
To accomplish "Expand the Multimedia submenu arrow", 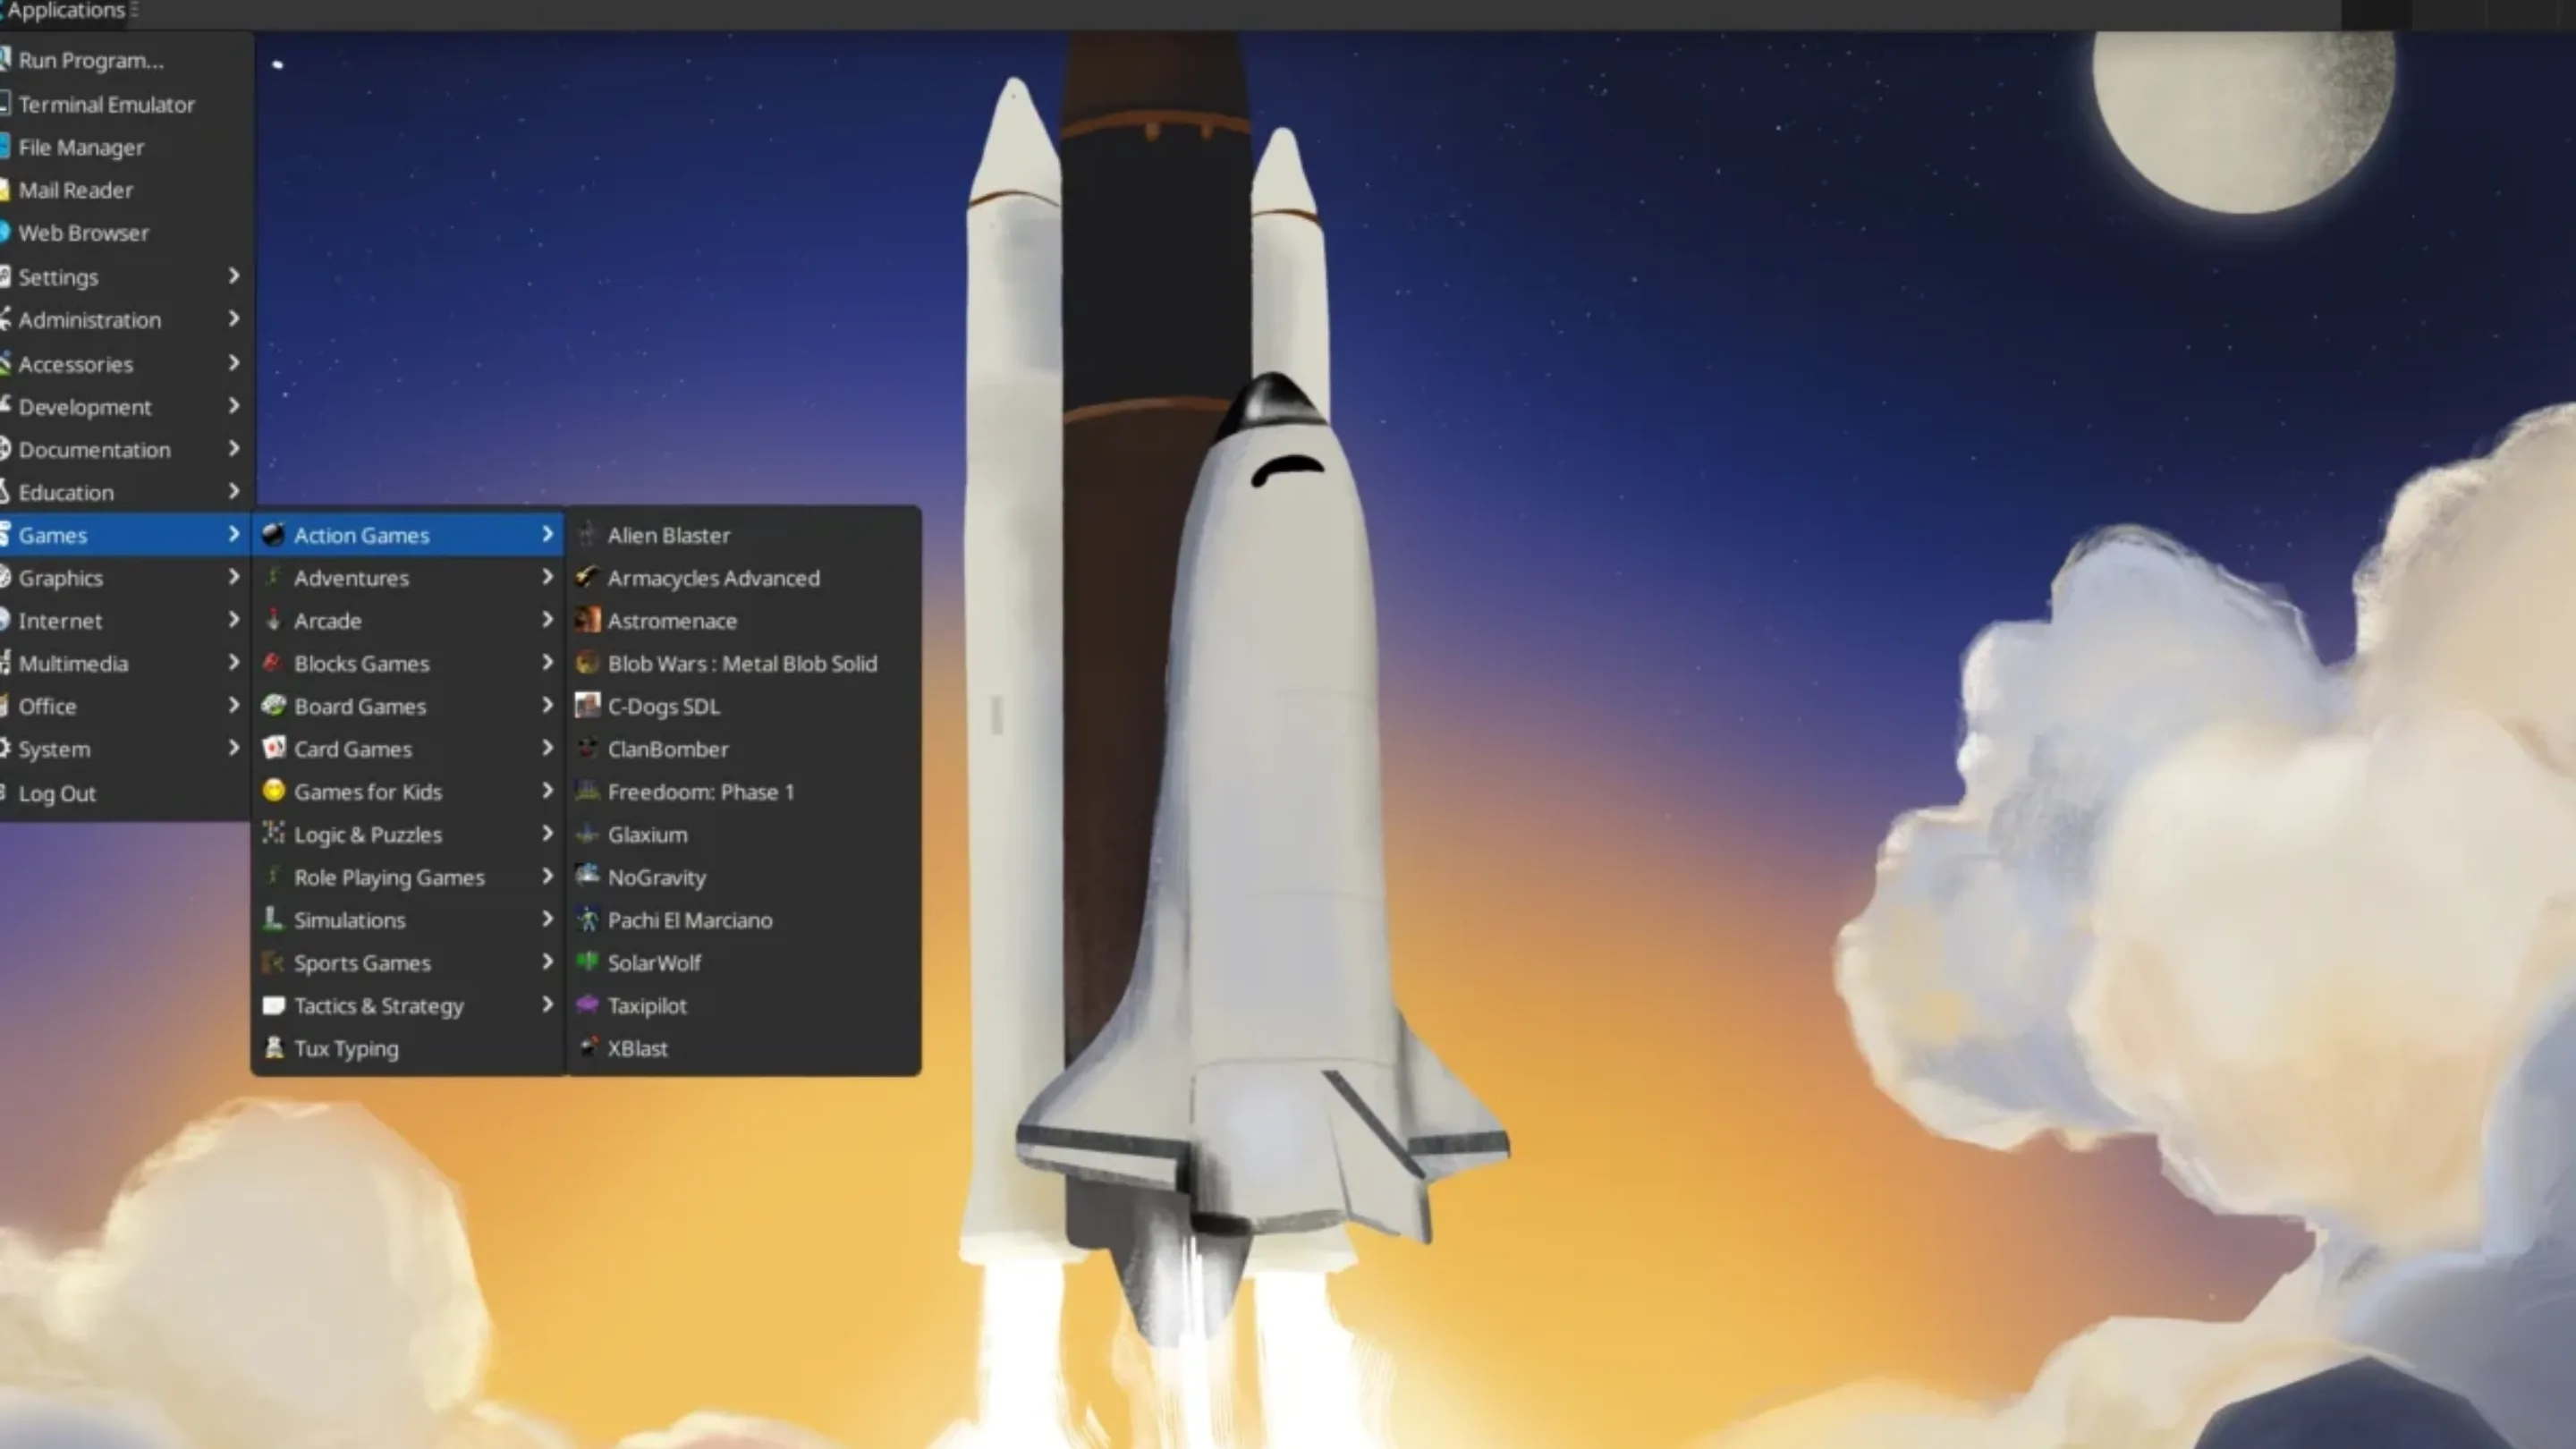I will (x=234, y=663).
